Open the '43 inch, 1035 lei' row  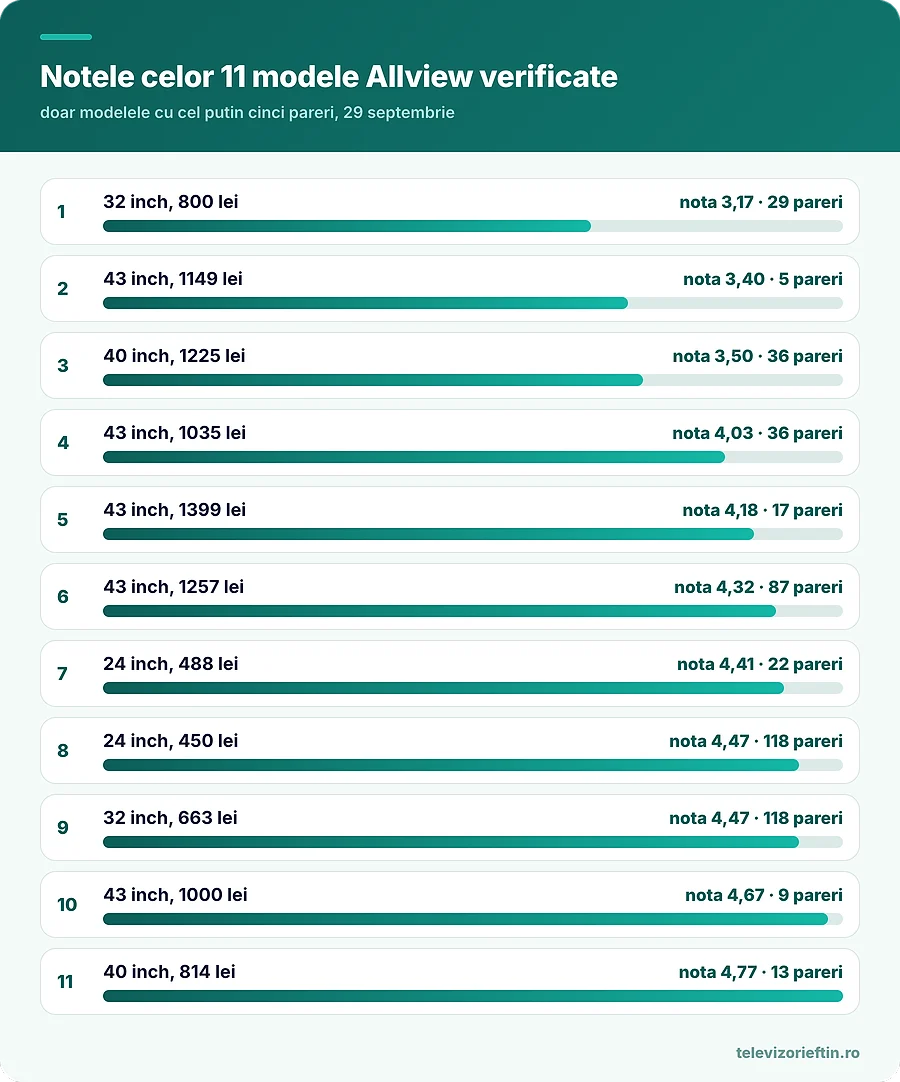(449, 442)
